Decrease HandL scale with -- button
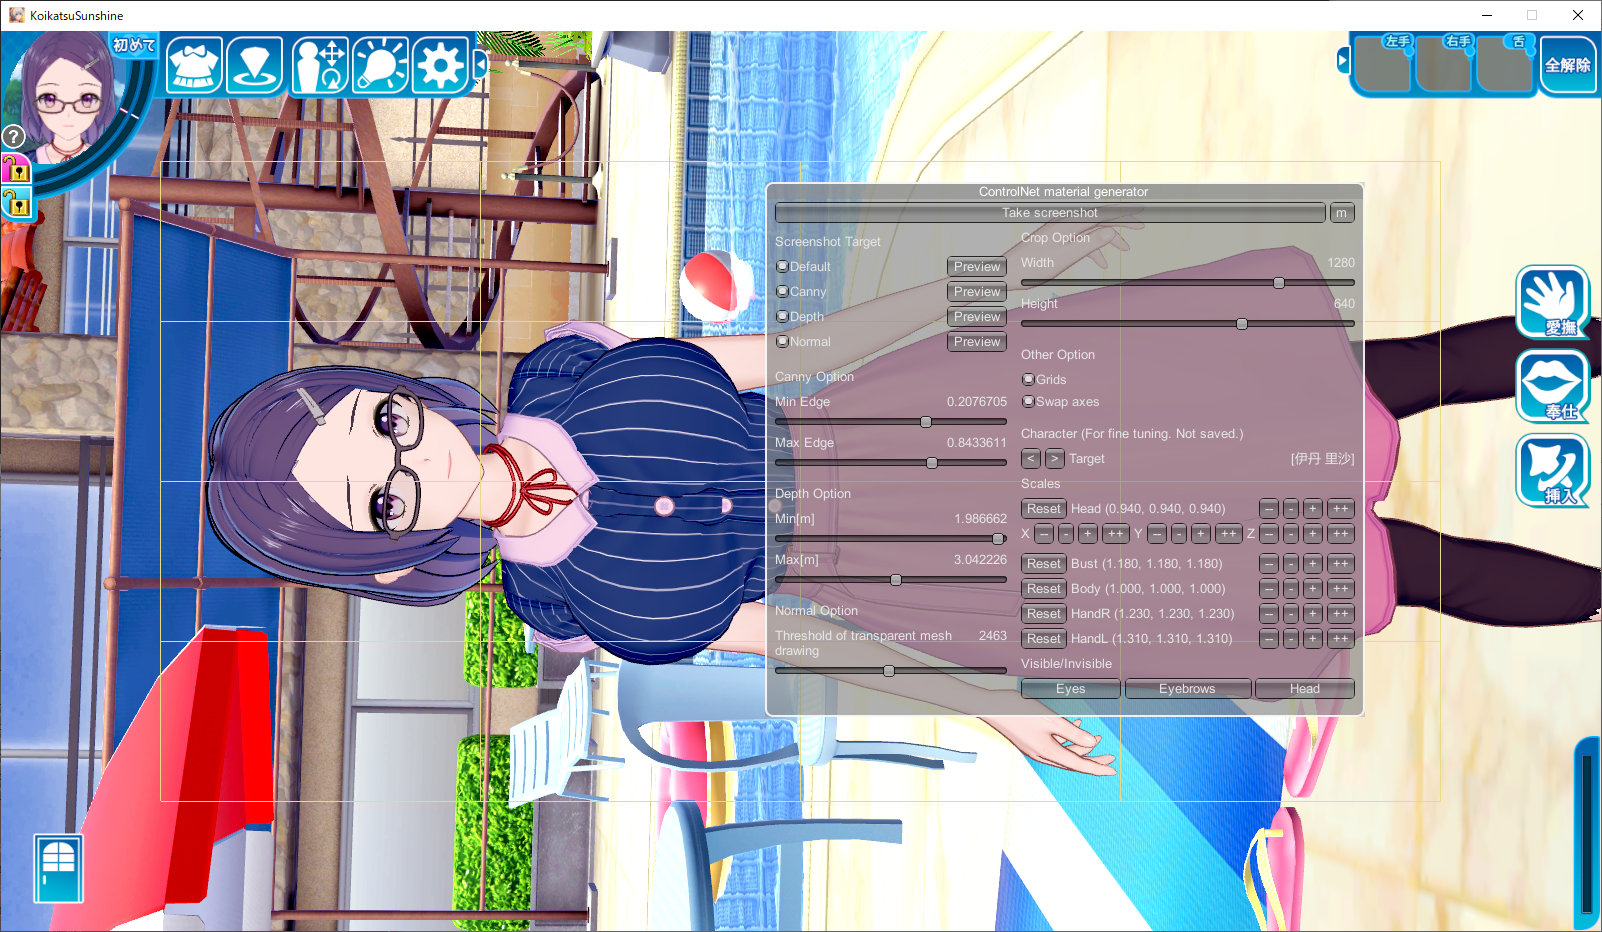 [1269, 639]
